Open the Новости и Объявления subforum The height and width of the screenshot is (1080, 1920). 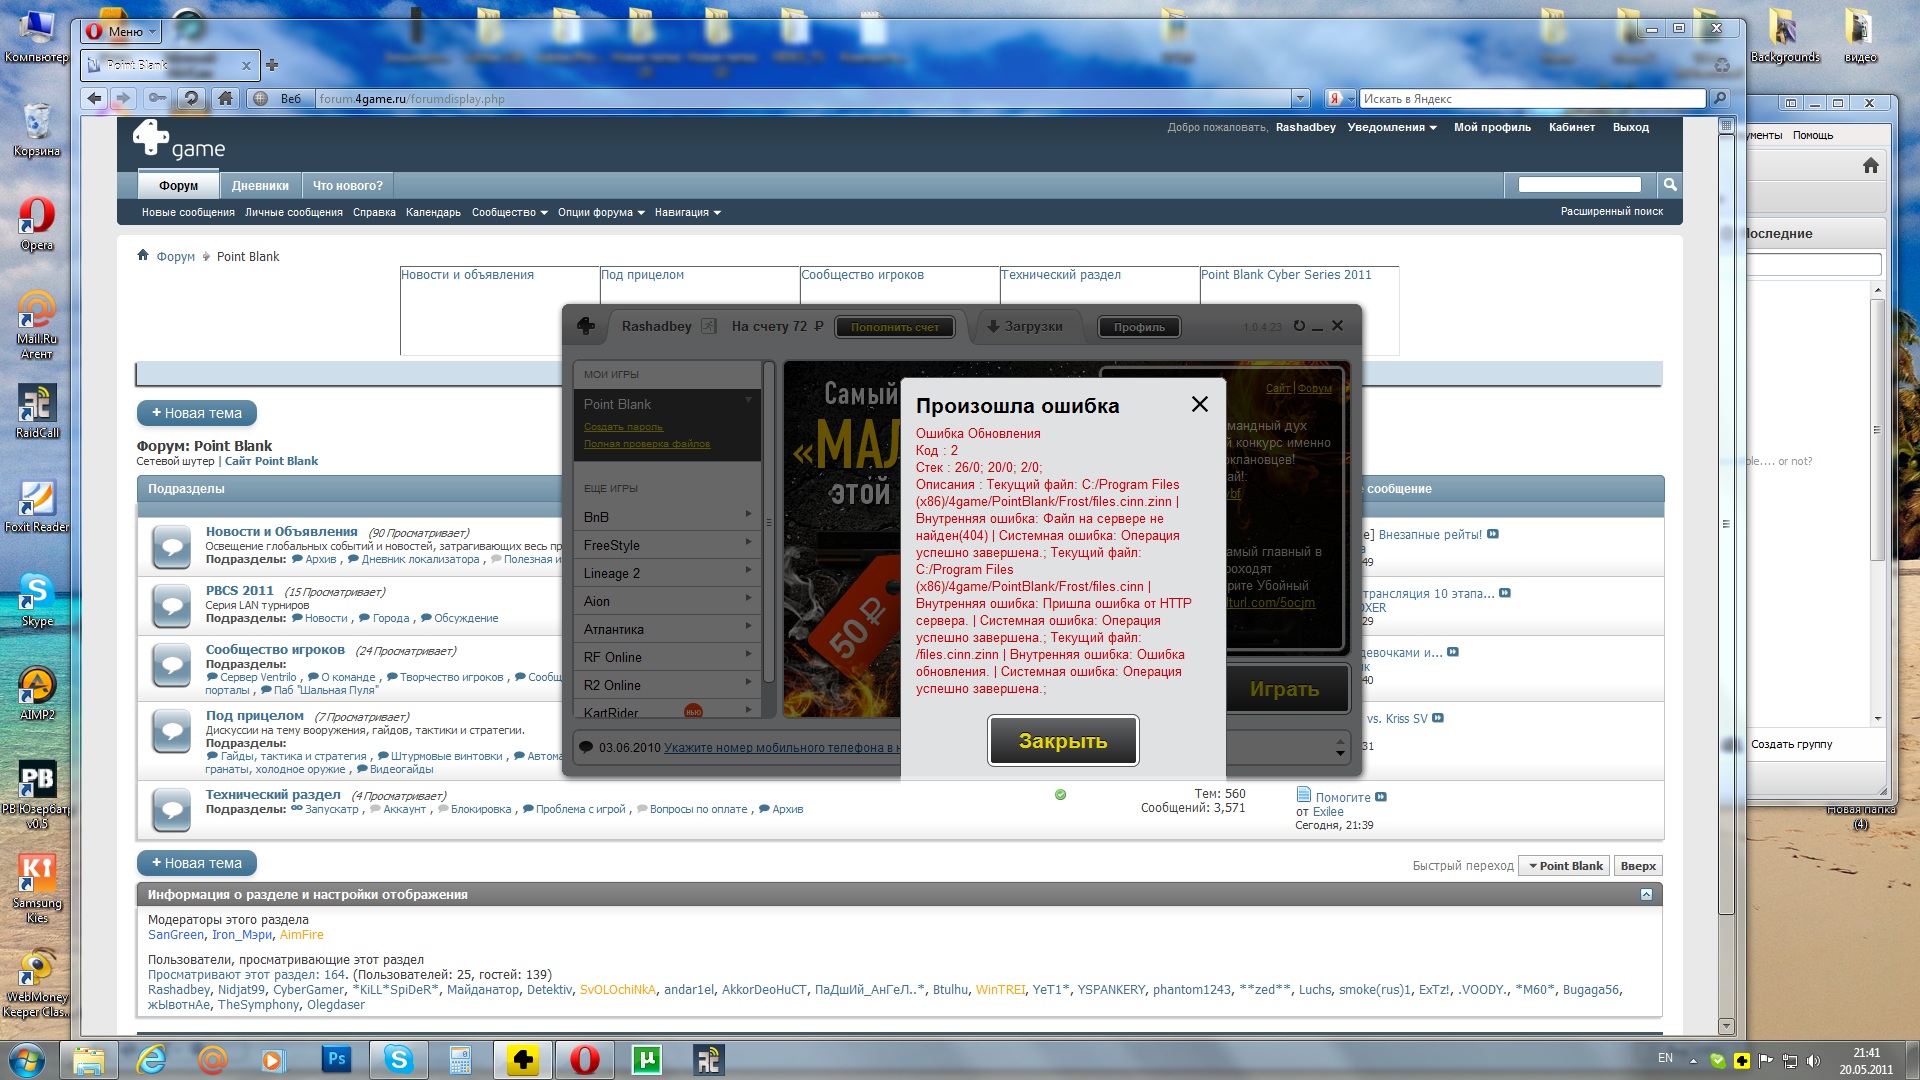[x=281, y=531]
